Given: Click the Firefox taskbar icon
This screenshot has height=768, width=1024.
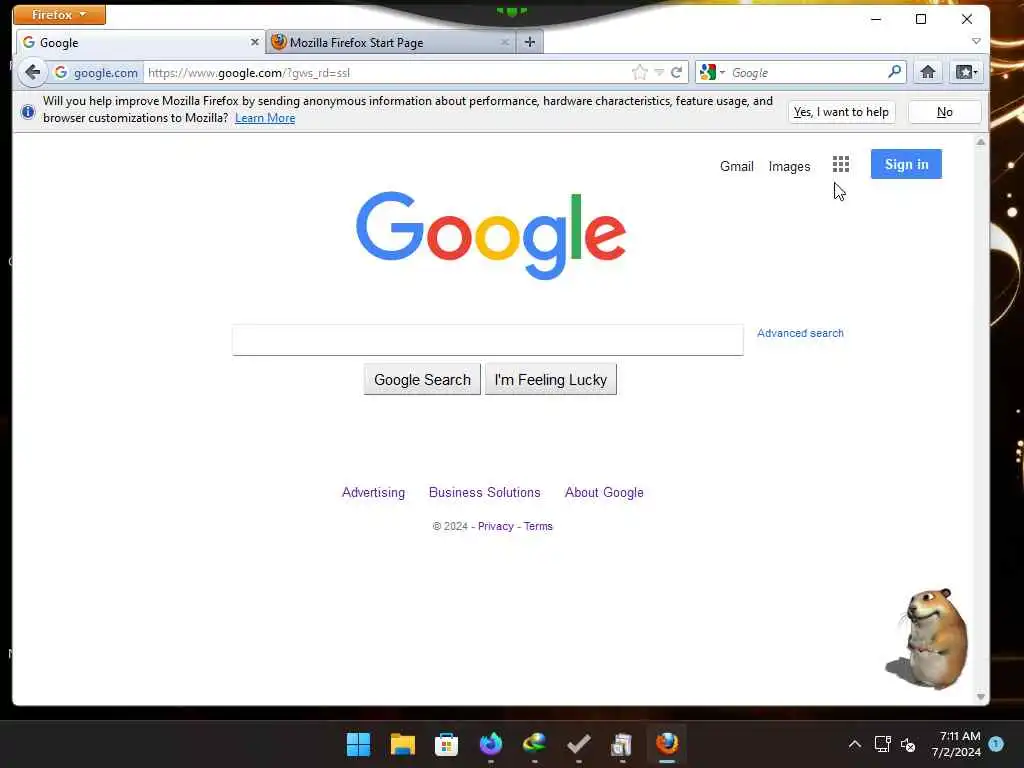Looking at the screenshot, I should [x=667, y=744].
